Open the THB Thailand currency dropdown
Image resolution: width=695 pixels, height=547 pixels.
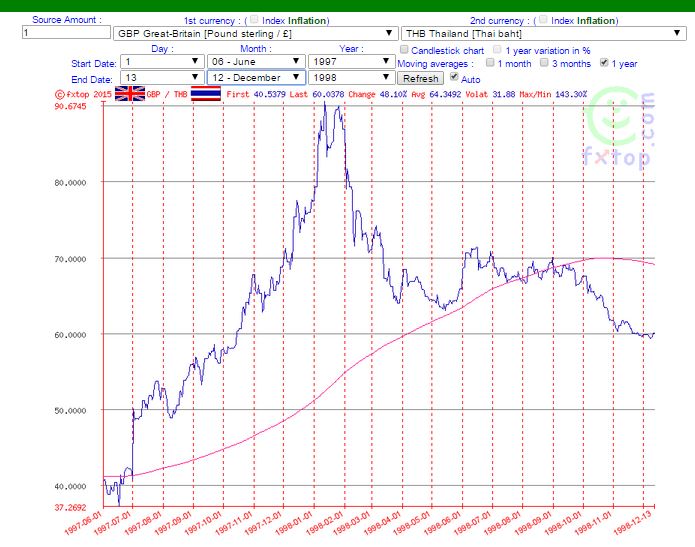click(x=543, y=34)
